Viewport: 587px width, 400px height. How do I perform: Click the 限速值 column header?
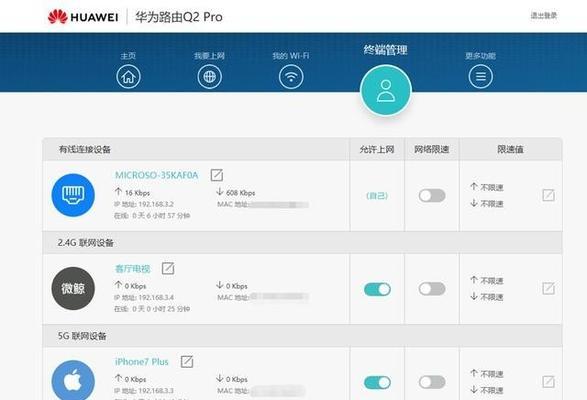(510, 149)
